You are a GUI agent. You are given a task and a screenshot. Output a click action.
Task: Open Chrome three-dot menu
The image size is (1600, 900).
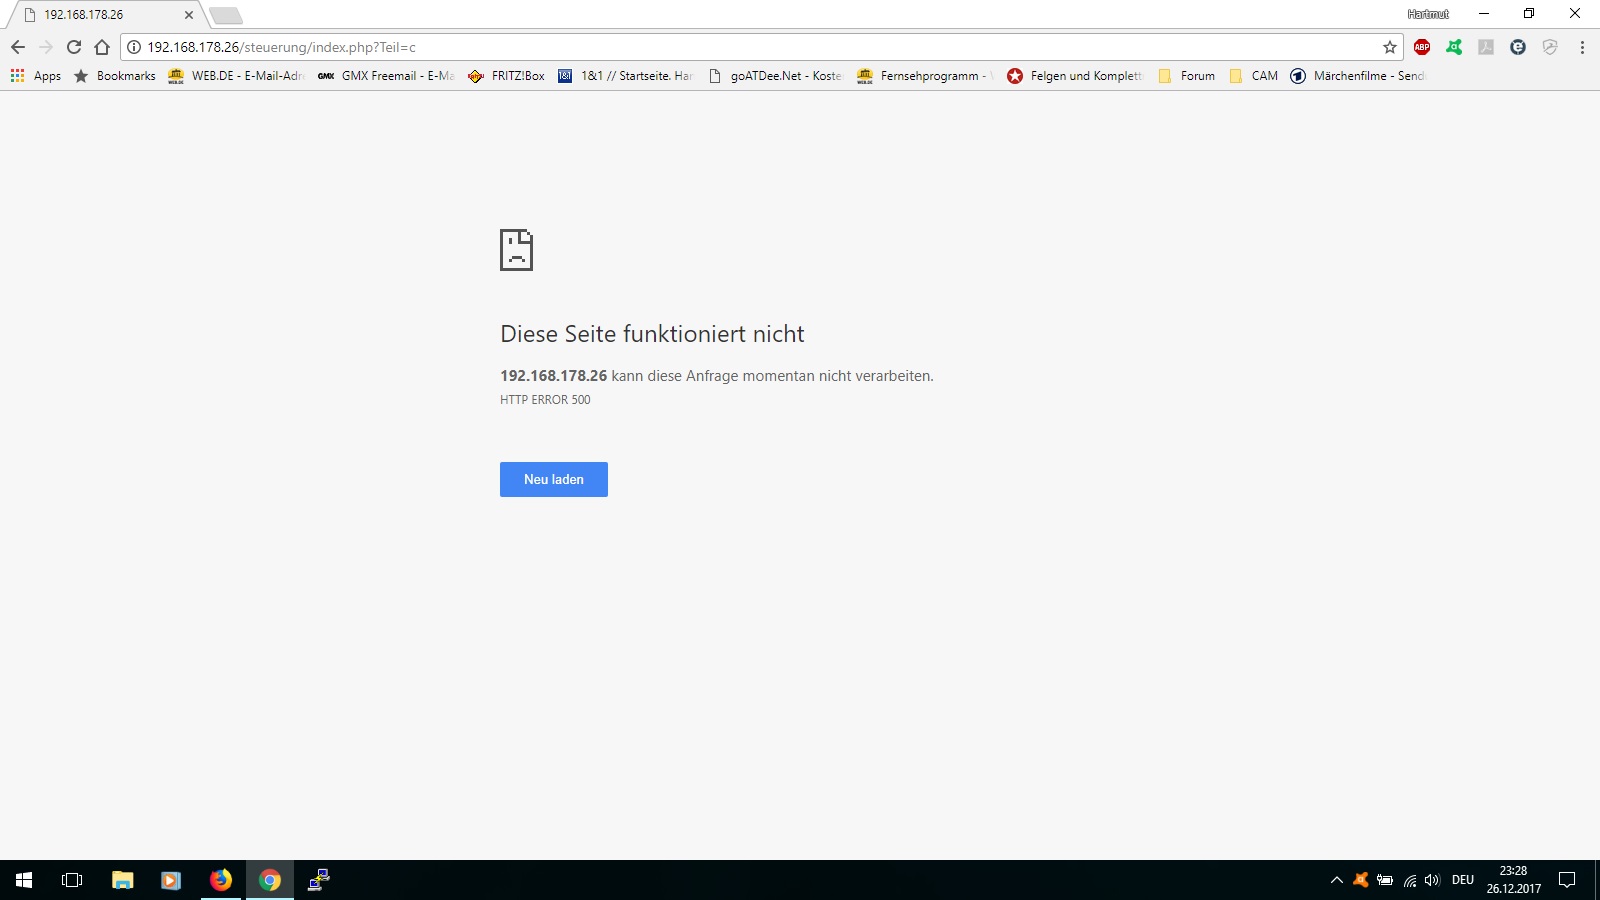coord(1582,47)
